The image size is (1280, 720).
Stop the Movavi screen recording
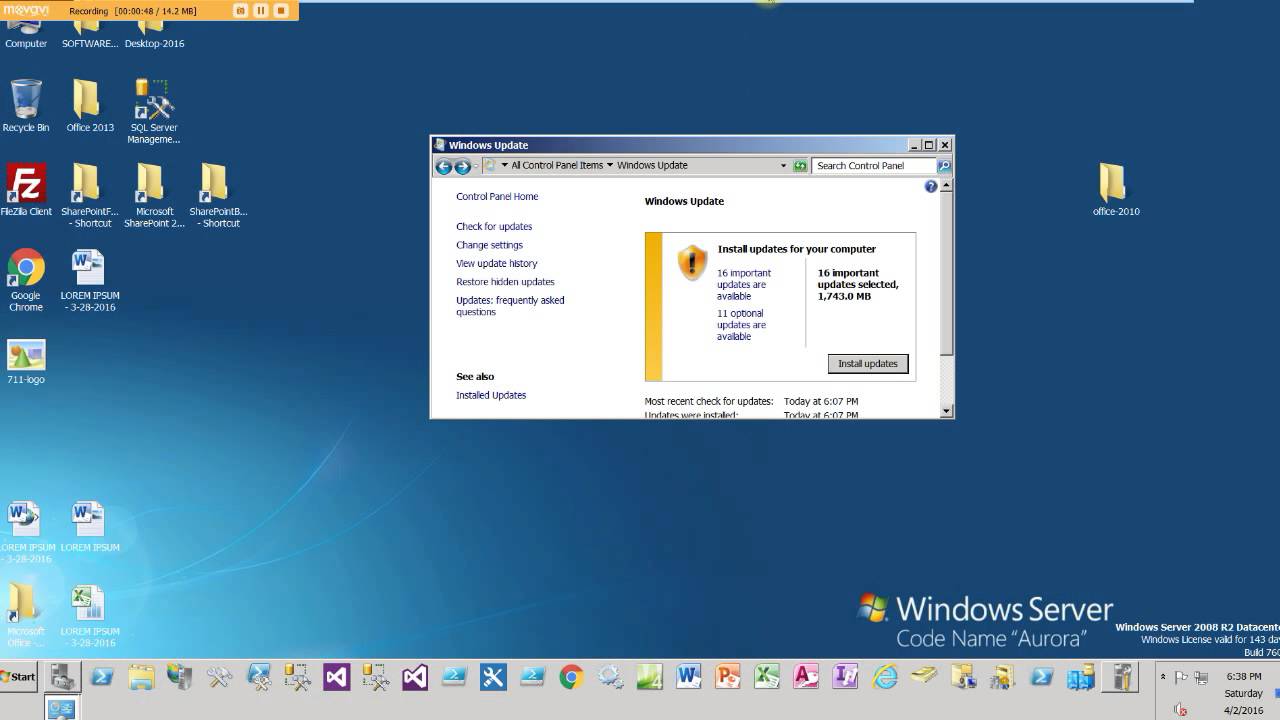click(x=281, y=11)
